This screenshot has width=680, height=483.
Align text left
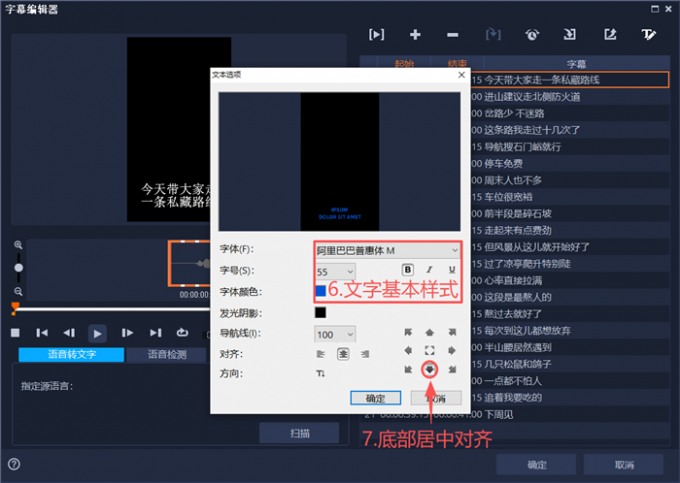(320, 354)
